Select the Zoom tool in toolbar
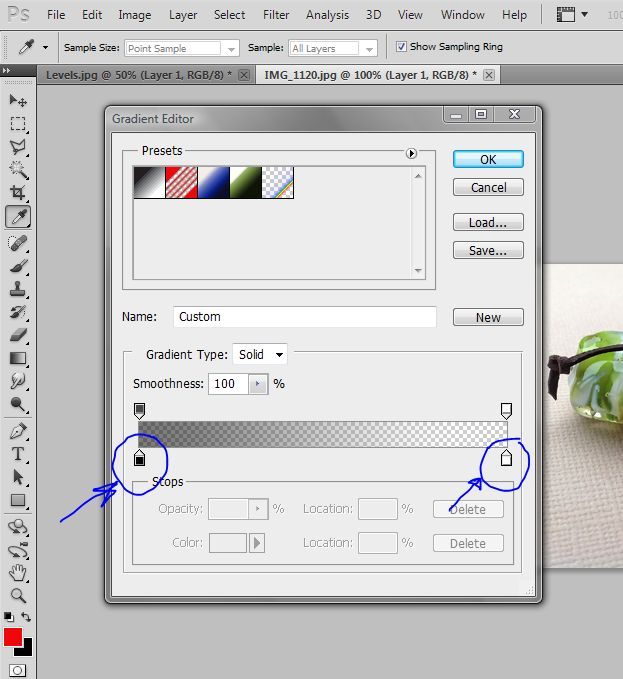Screen dimensions: 623x679 click(x=18, y=595)
